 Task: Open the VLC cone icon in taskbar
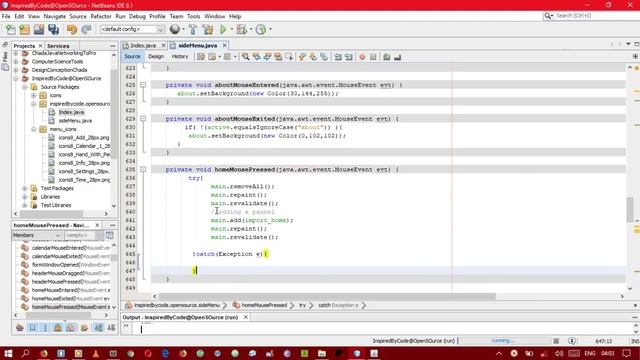pyautogui.click(x=96, y=353)
